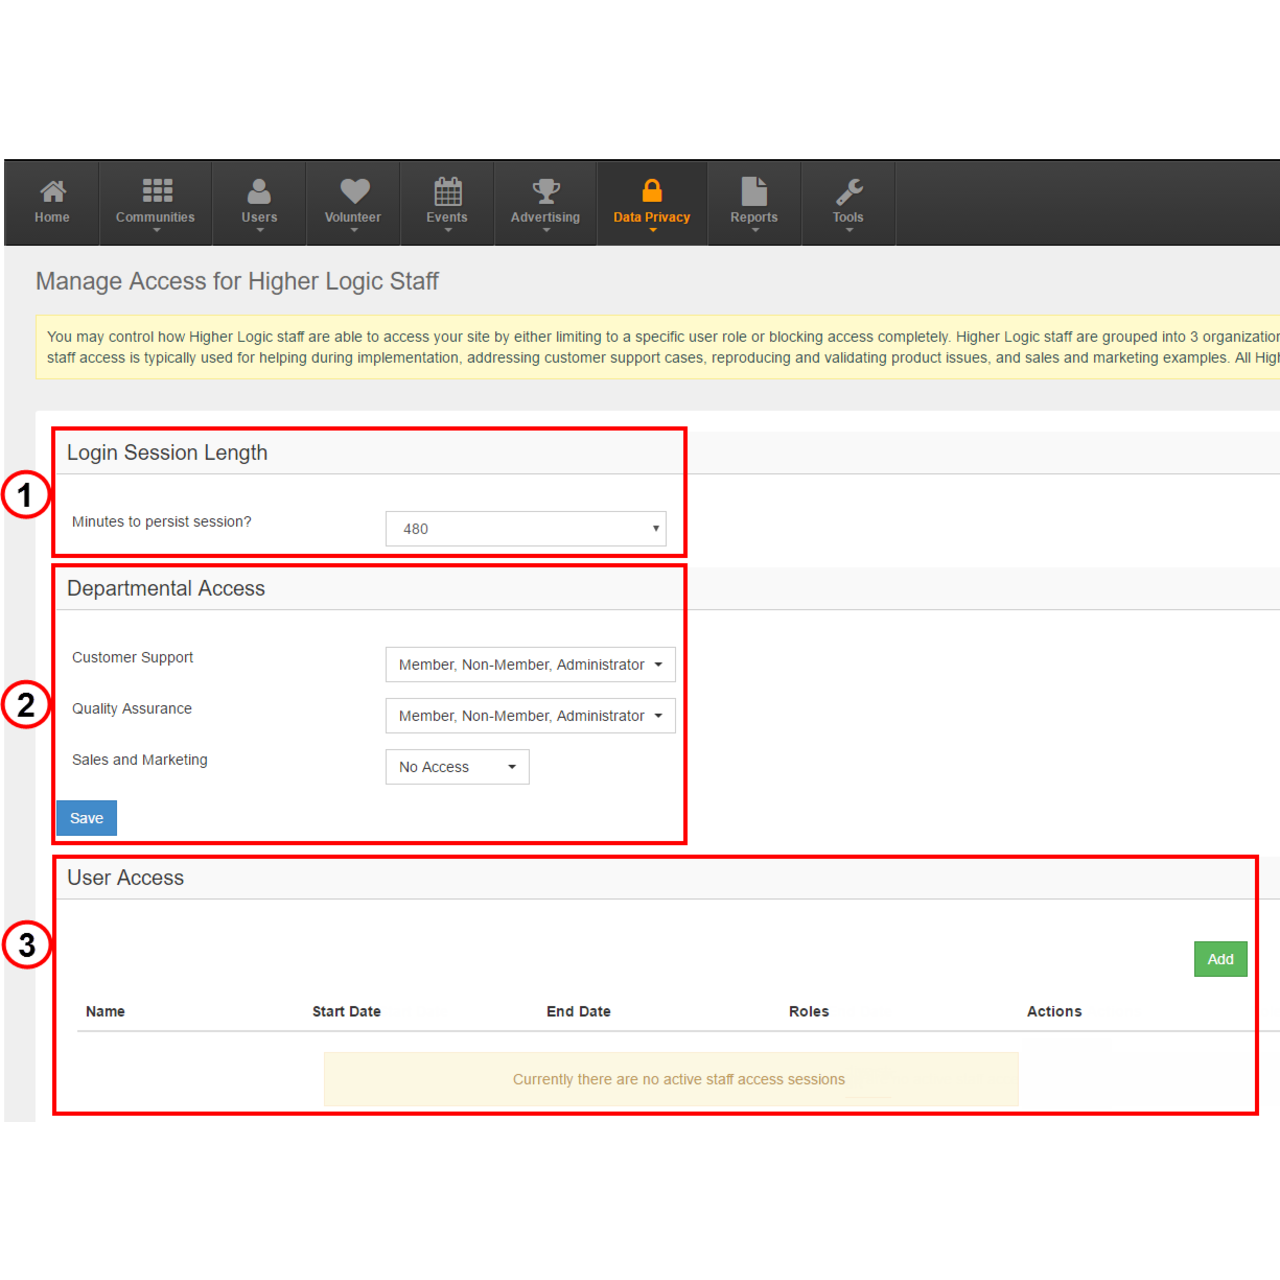Click the Actions column header
1280x1280 pixels.
click(x=1054, y=1012)
